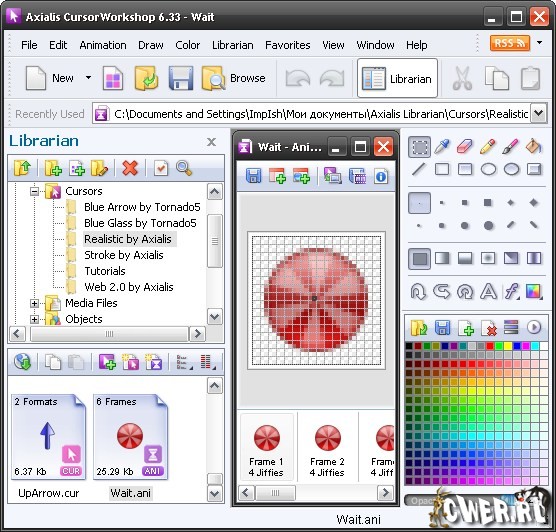Choose the Text tool A icon
556x532 pixels.
coord(488,292)
